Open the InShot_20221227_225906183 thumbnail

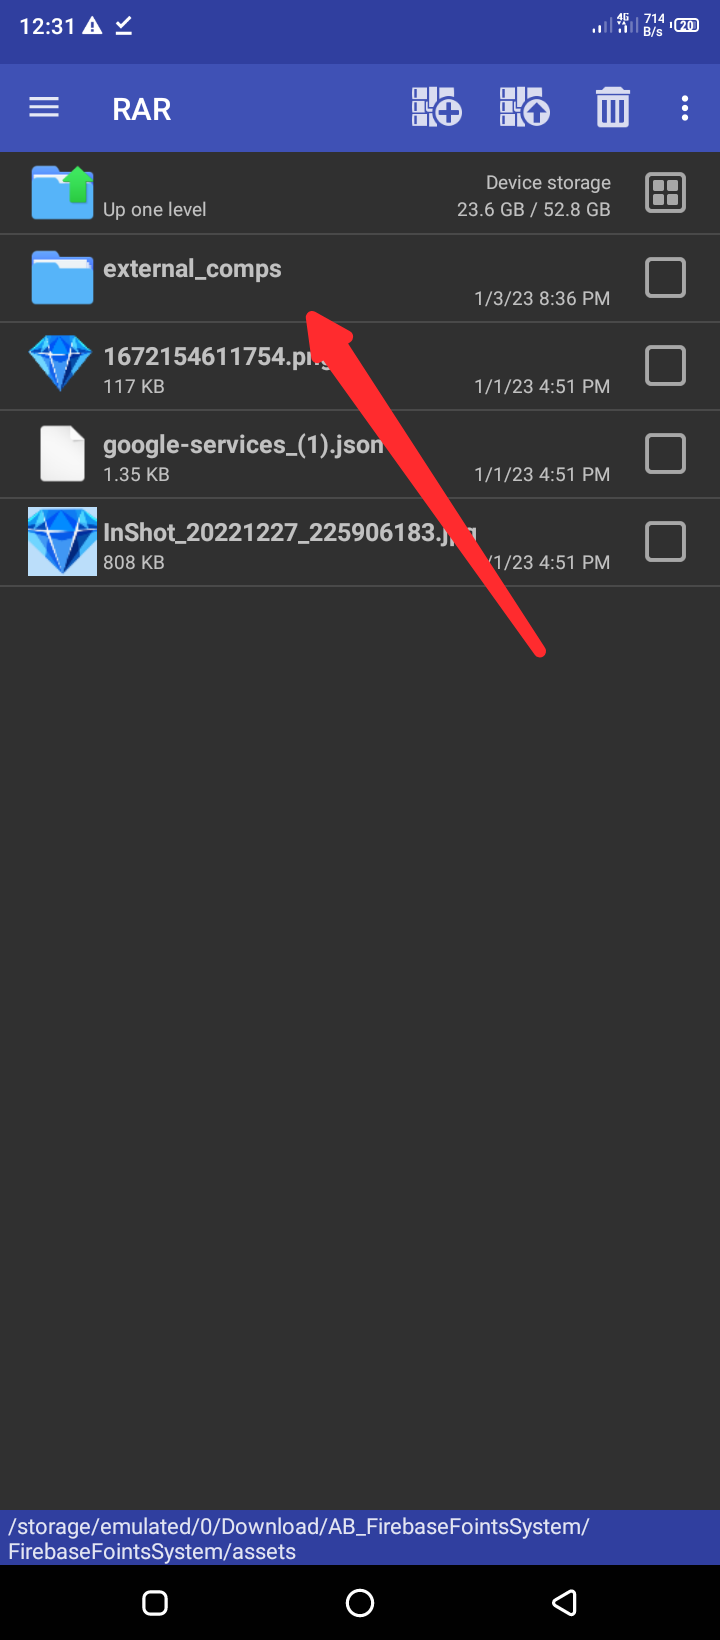coord(62,541)
